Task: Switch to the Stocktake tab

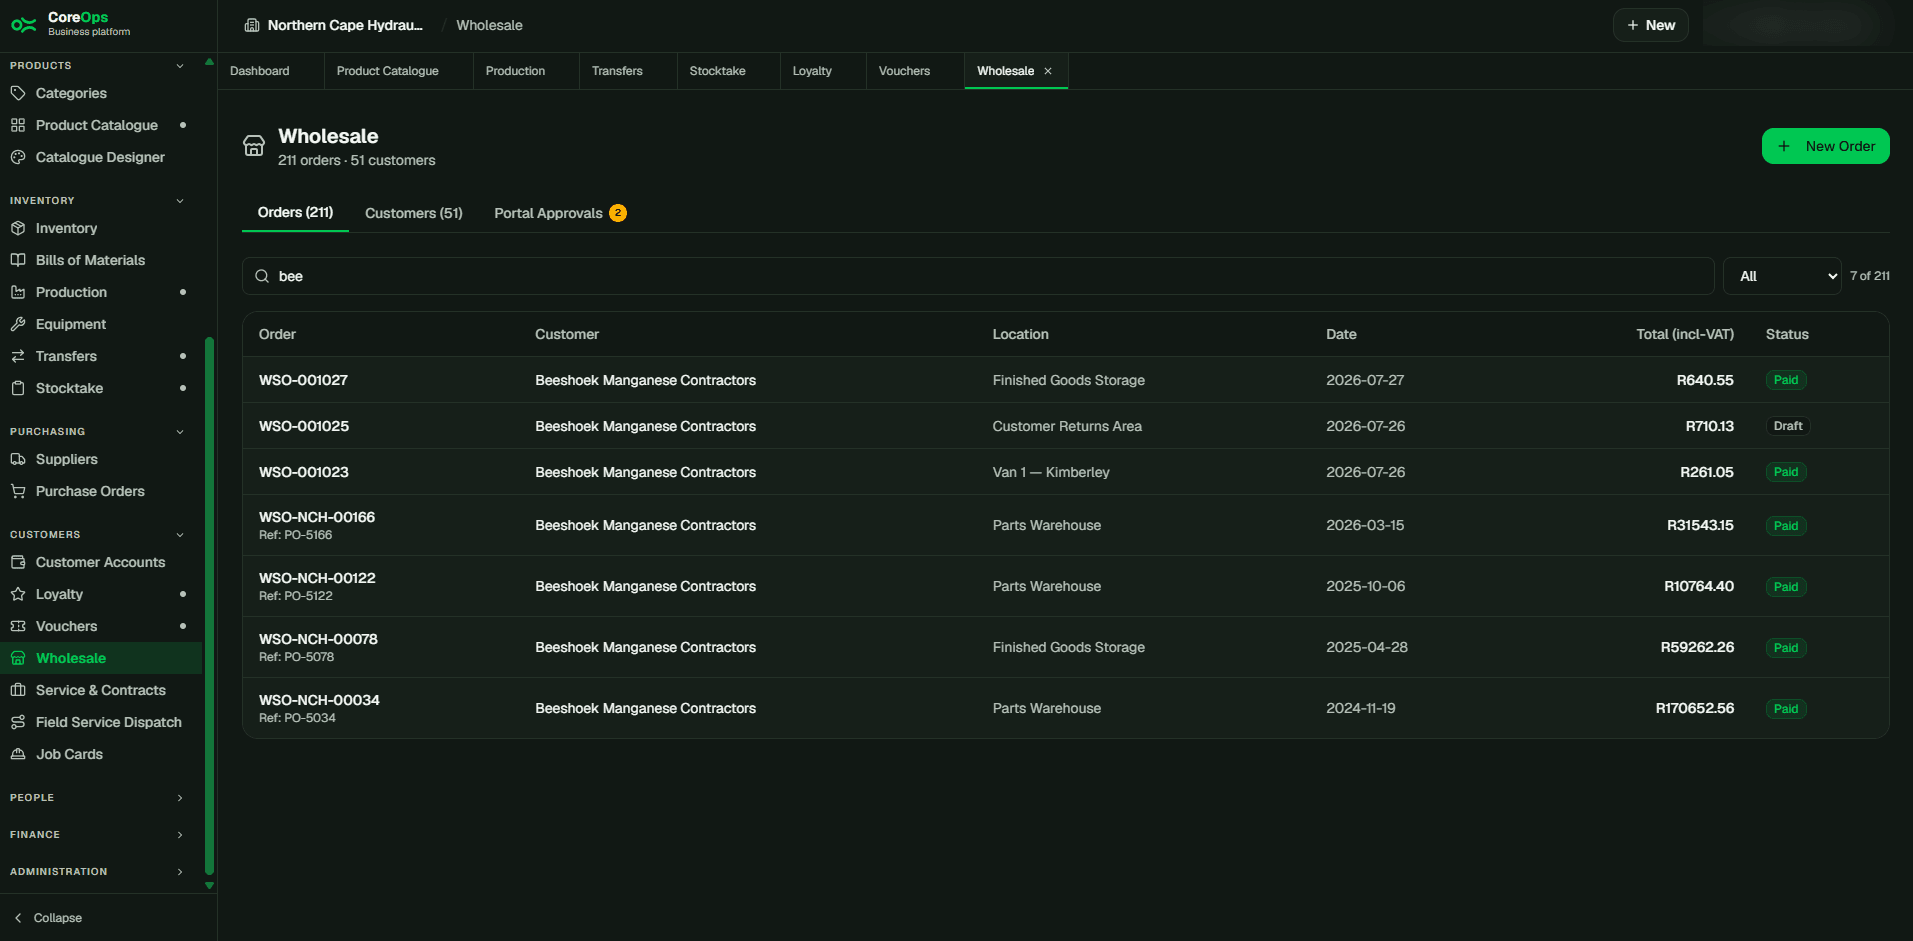Action: point(718,71)
